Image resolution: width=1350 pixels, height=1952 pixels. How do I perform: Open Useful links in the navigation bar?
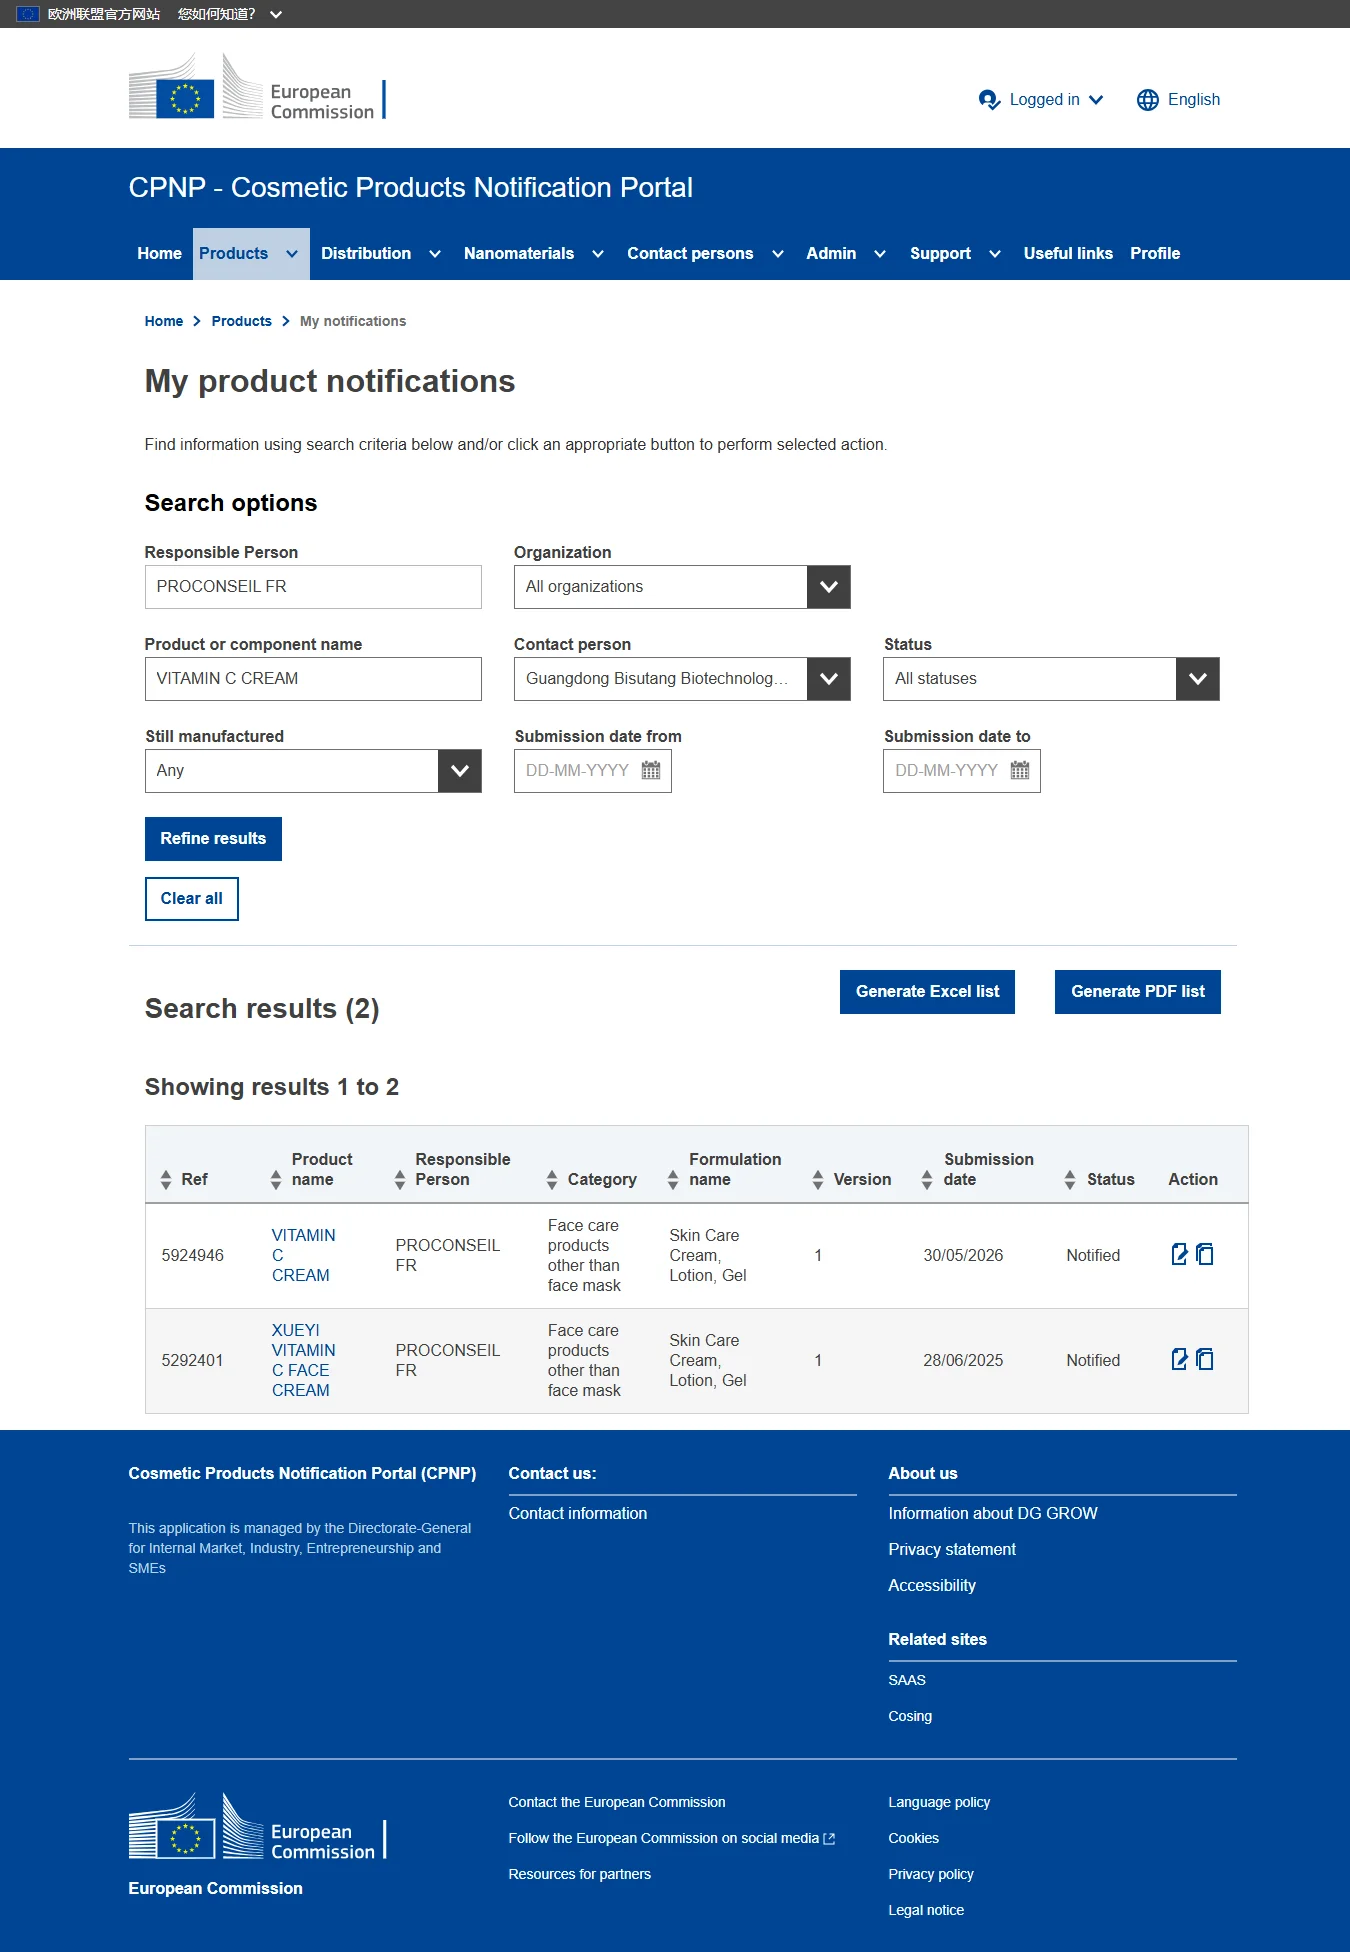(1068, 254)
